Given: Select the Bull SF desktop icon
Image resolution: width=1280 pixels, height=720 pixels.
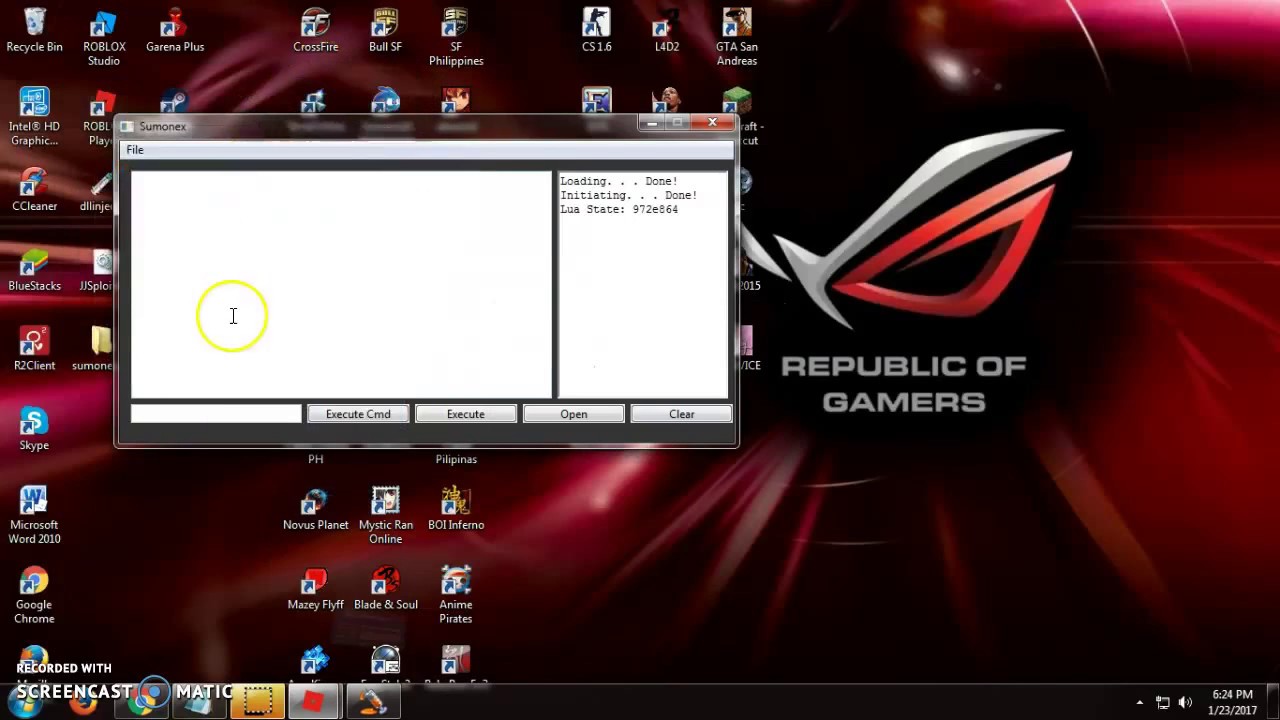Looking at the screenshot, I should tap(385, 31).
